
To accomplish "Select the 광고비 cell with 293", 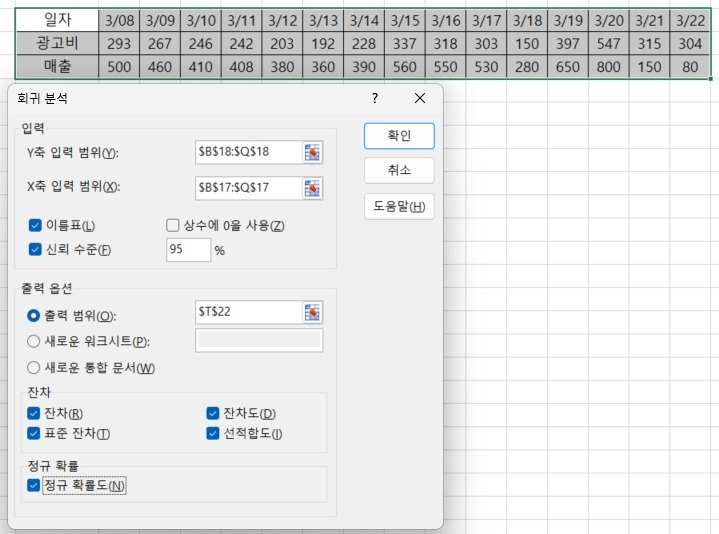I will tap(119, 44).
